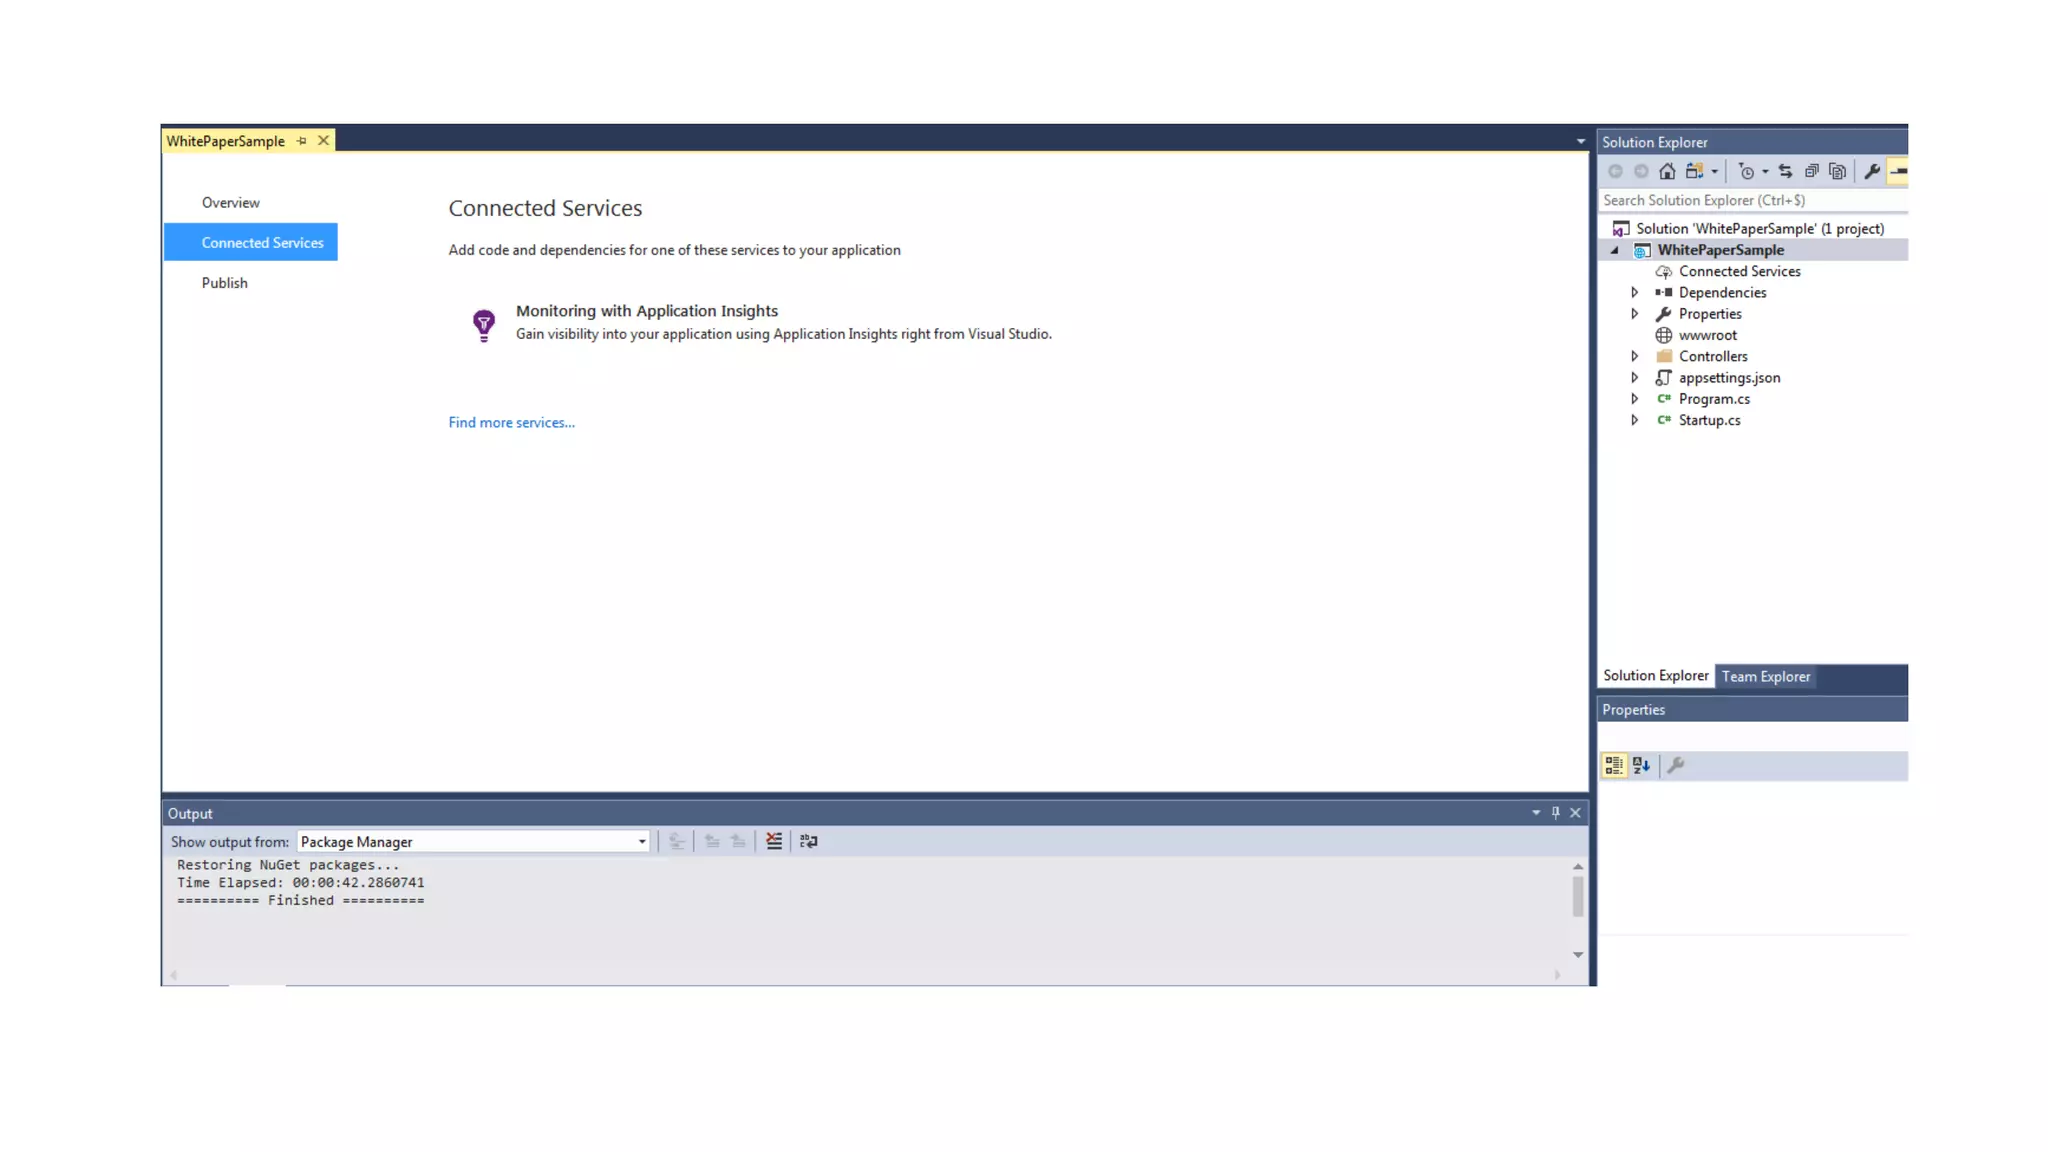Toggle Categorized view in Properties panel
2048x1152 pixels.
[x=1614, y=766]
